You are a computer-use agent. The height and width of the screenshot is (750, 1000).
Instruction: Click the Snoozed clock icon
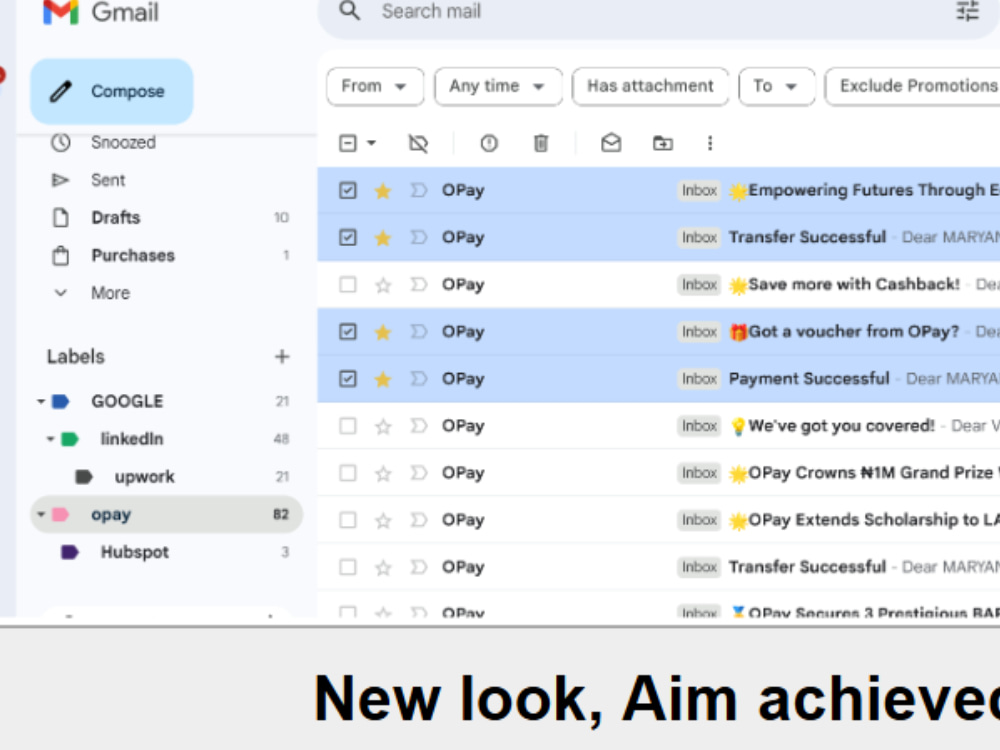tap(61, 142)
